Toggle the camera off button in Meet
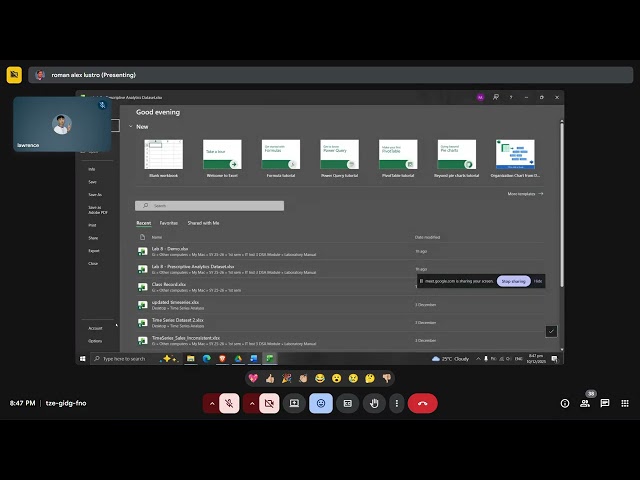 click(268, 403)
